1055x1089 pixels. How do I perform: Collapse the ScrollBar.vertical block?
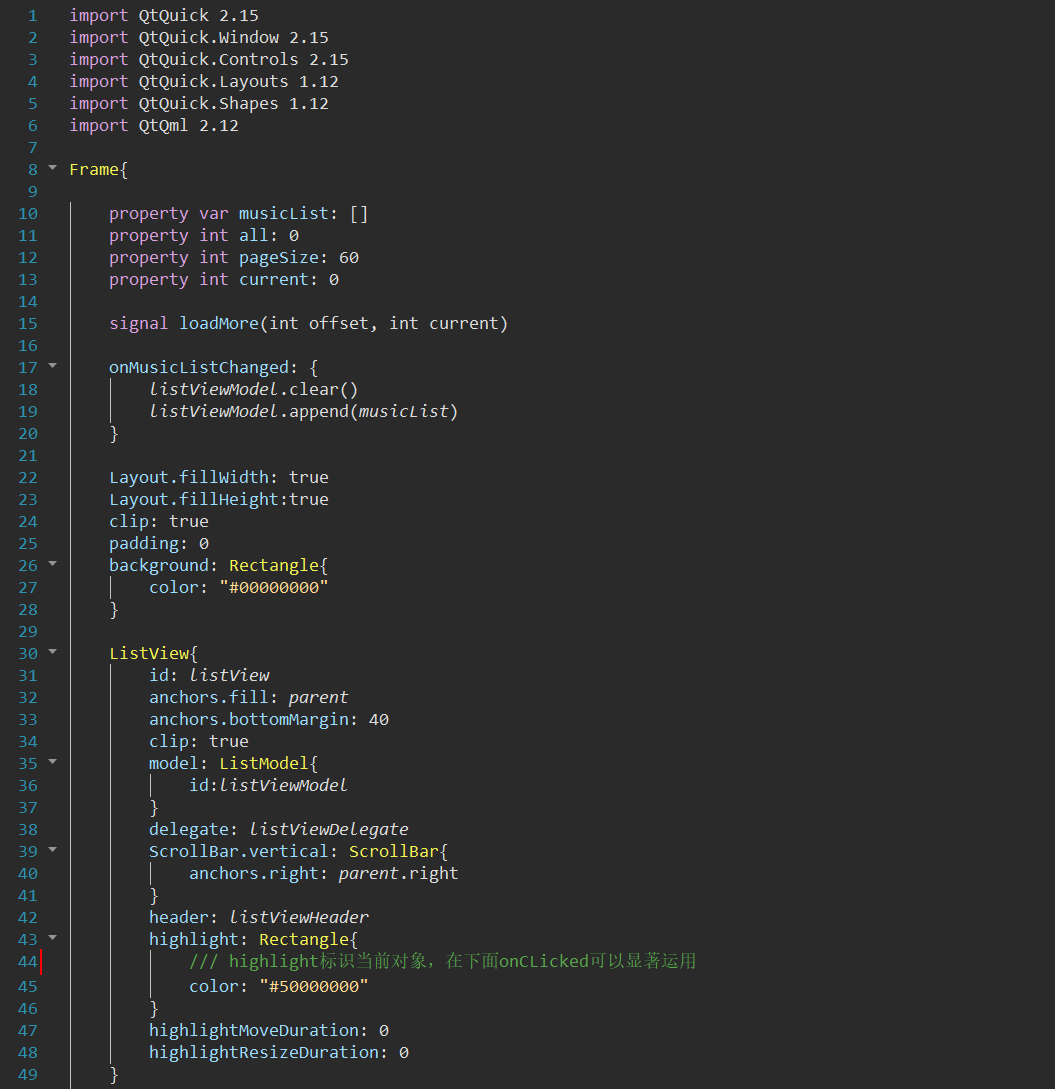tap(52, 850)
